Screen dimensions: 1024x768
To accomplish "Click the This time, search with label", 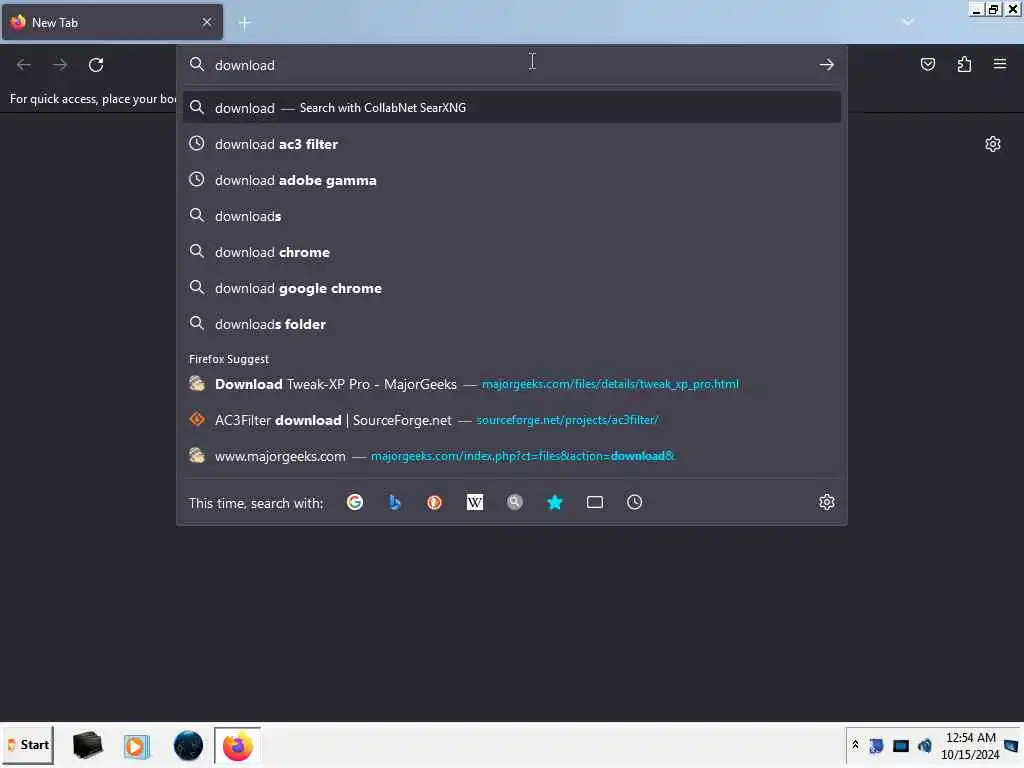I will [256, 503].
